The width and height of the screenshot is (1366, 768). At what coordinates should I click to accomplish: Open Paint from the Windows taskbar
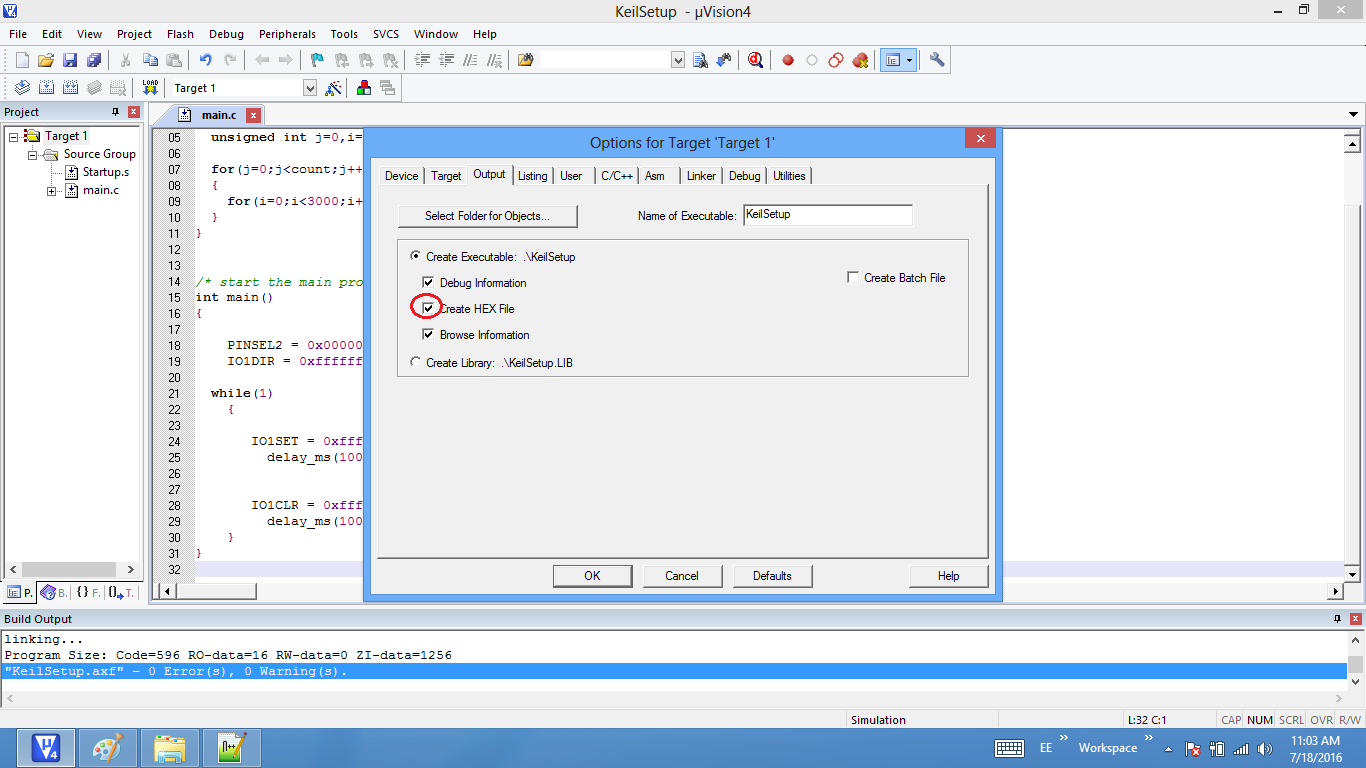(107, 747)
